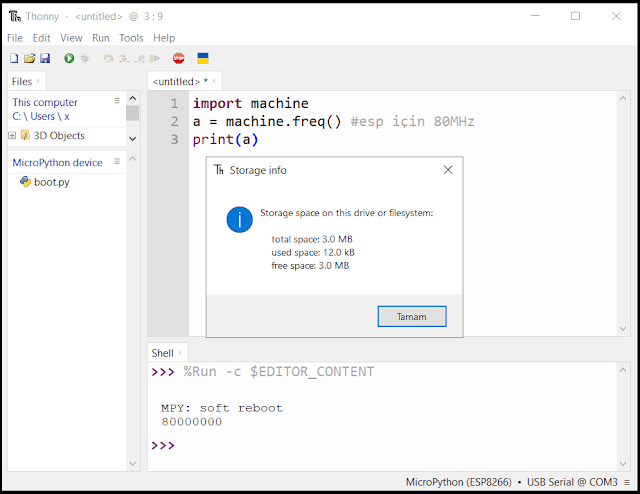Click the 'free space: 3.0 MB' text
This screenshot has height=494, width=640.
[x=310, y=266]
